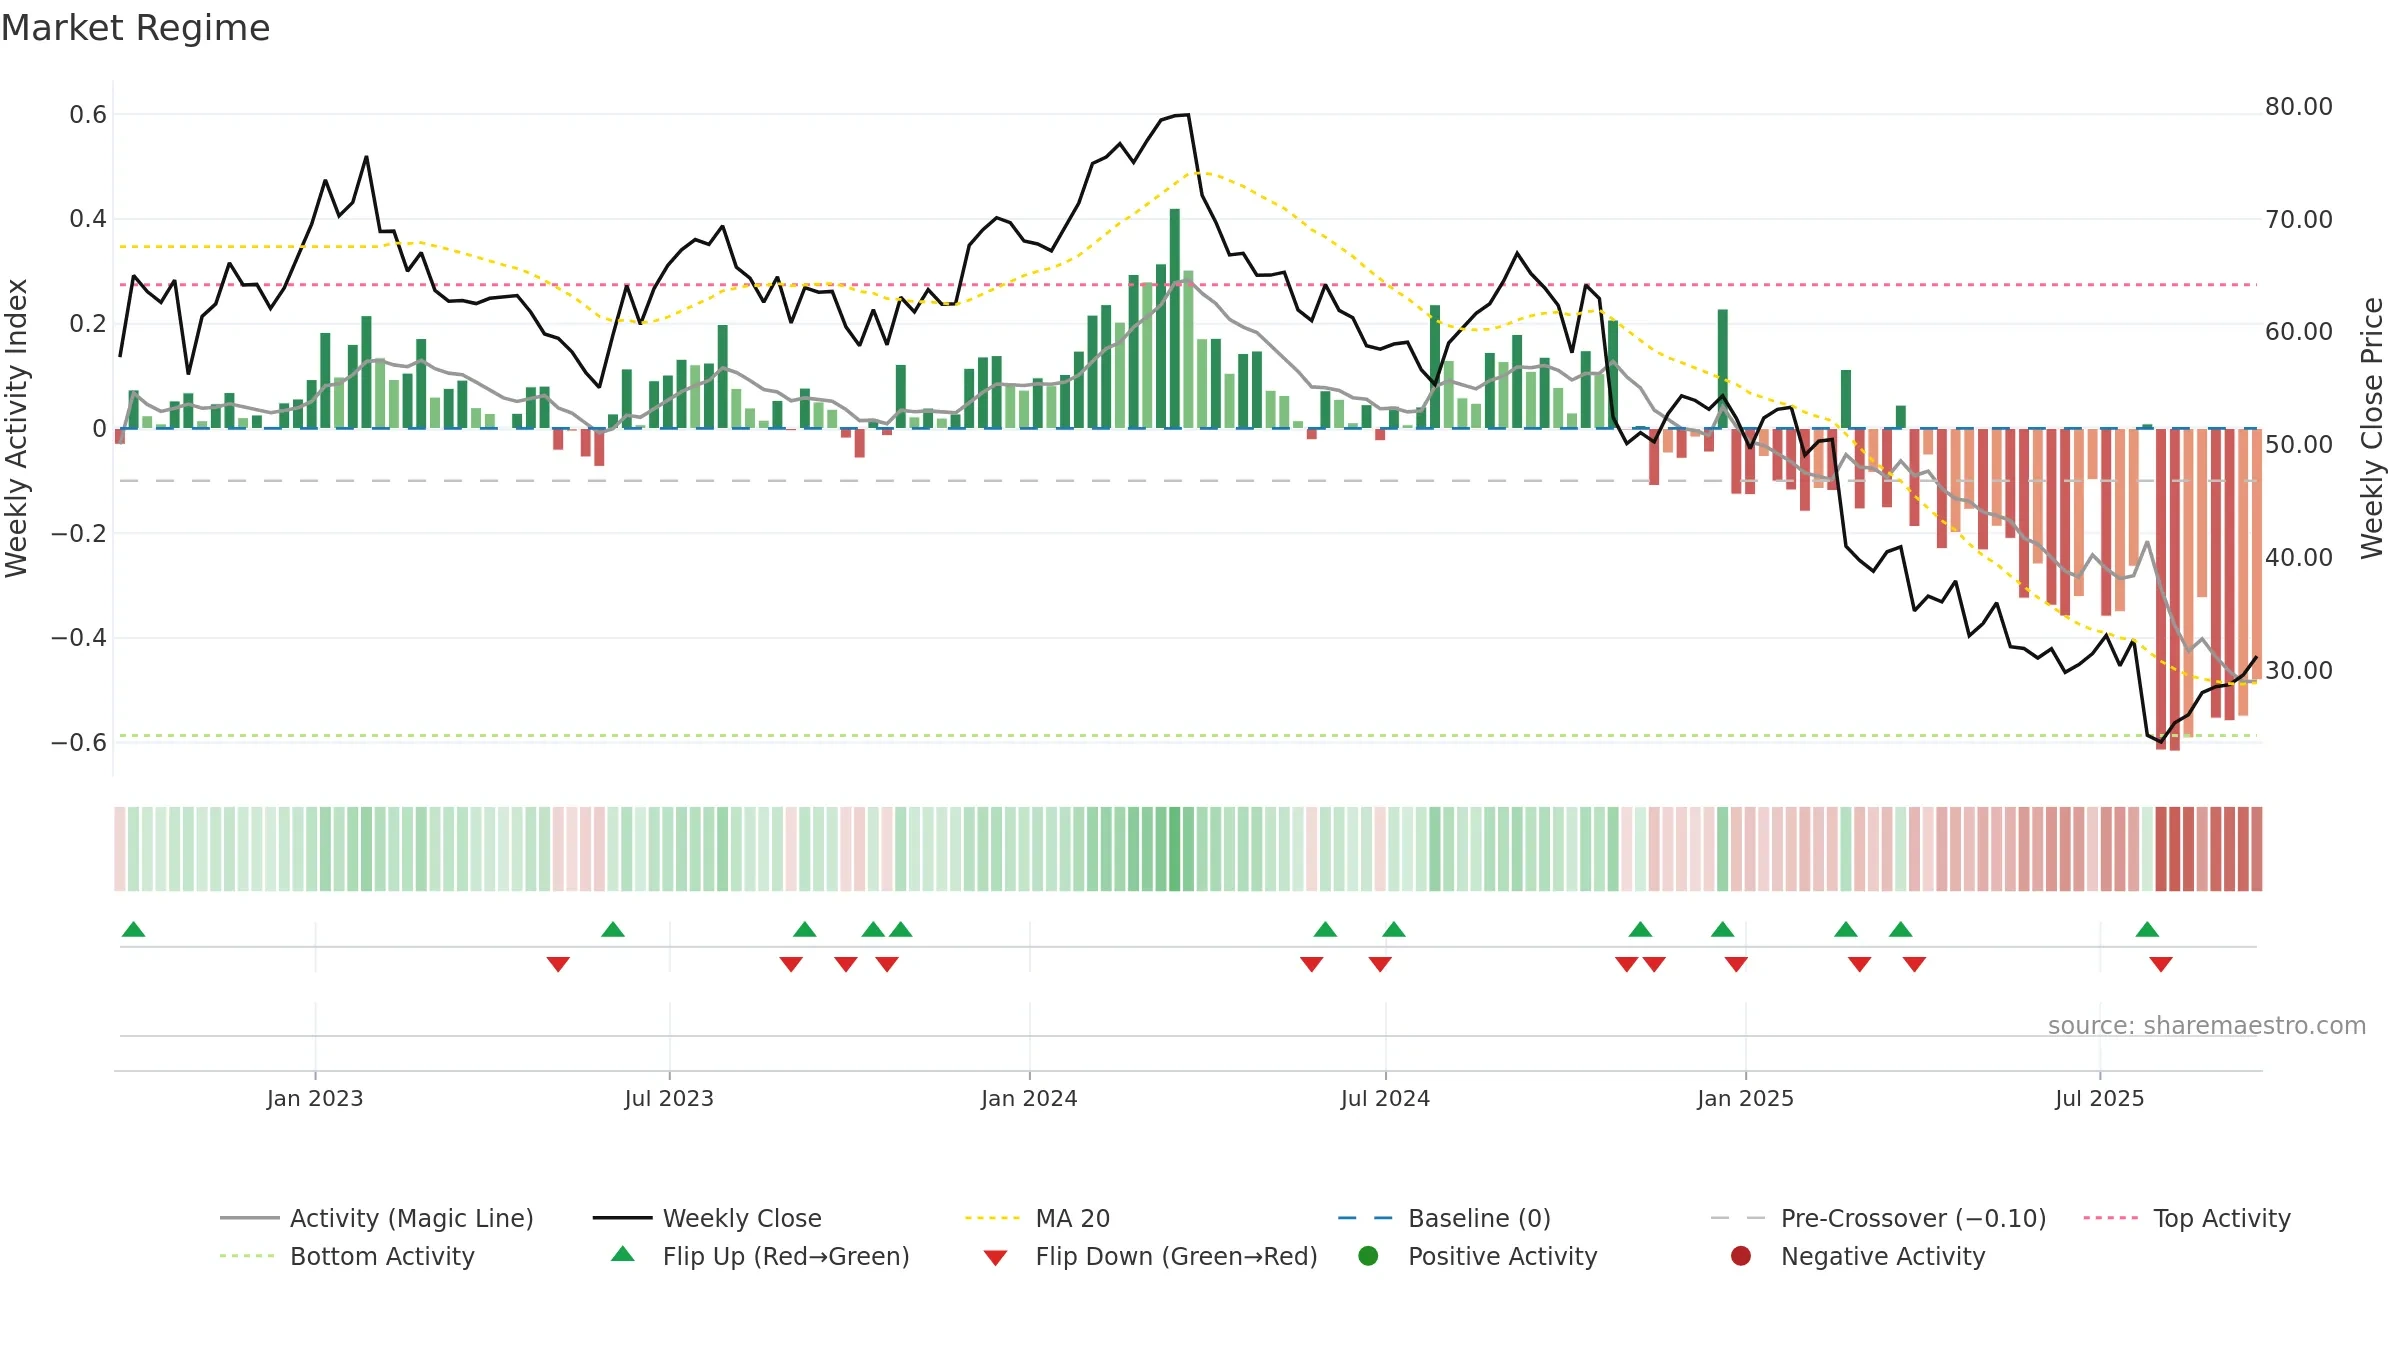Select the Jan 2024 x-axis label
Screen dimensions: 2400x1350
(1029, 1098)
